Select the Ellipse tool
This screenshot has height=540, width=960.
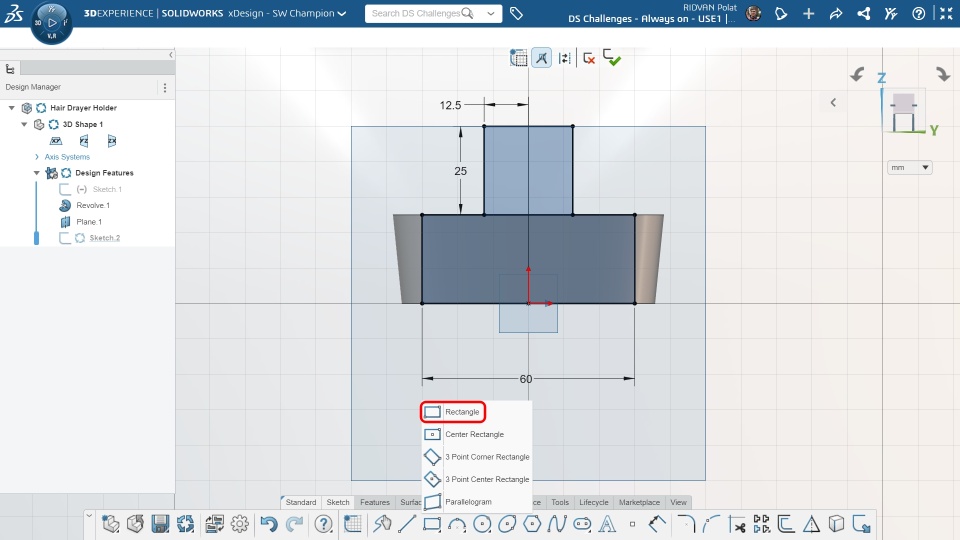click(x=507, y=524)
